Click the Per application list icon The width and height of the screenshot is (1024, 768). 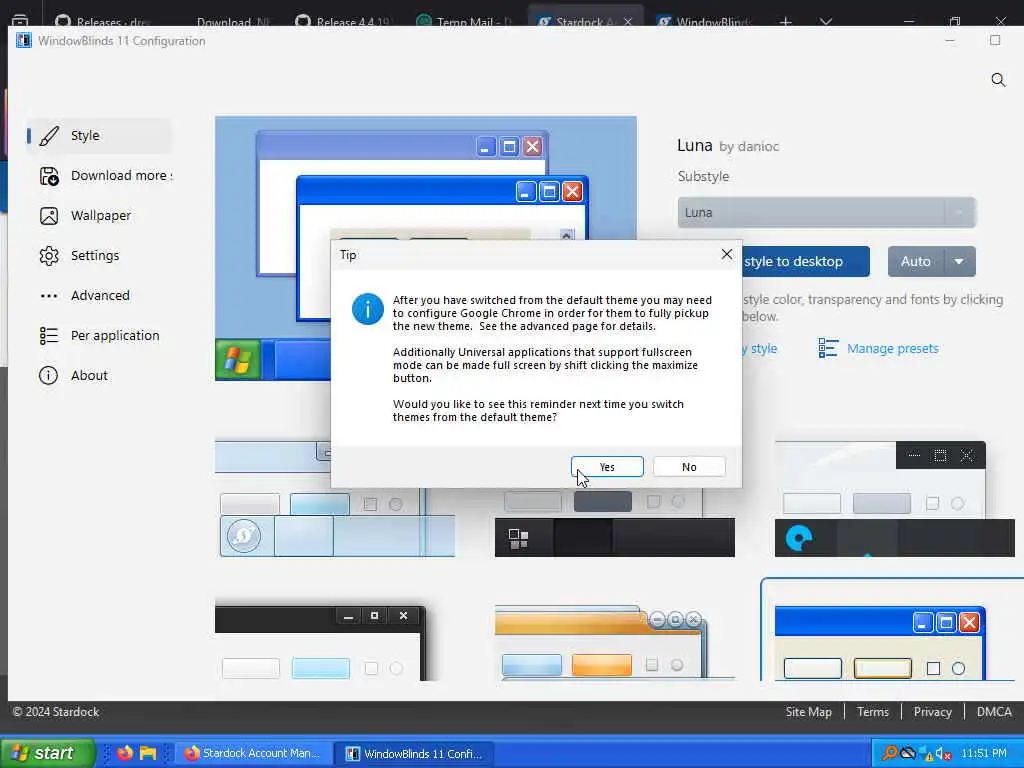click(49, 336)
